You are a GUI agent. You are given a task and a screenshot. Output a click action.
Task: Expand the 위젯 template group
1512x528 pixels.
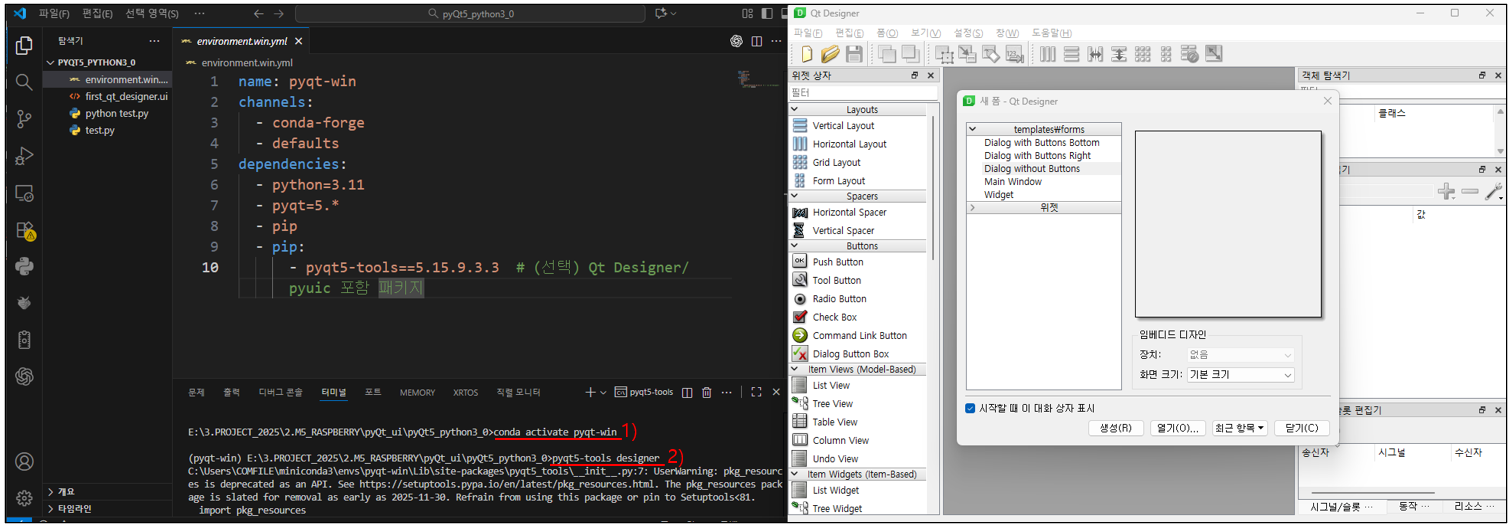(975, 208)
